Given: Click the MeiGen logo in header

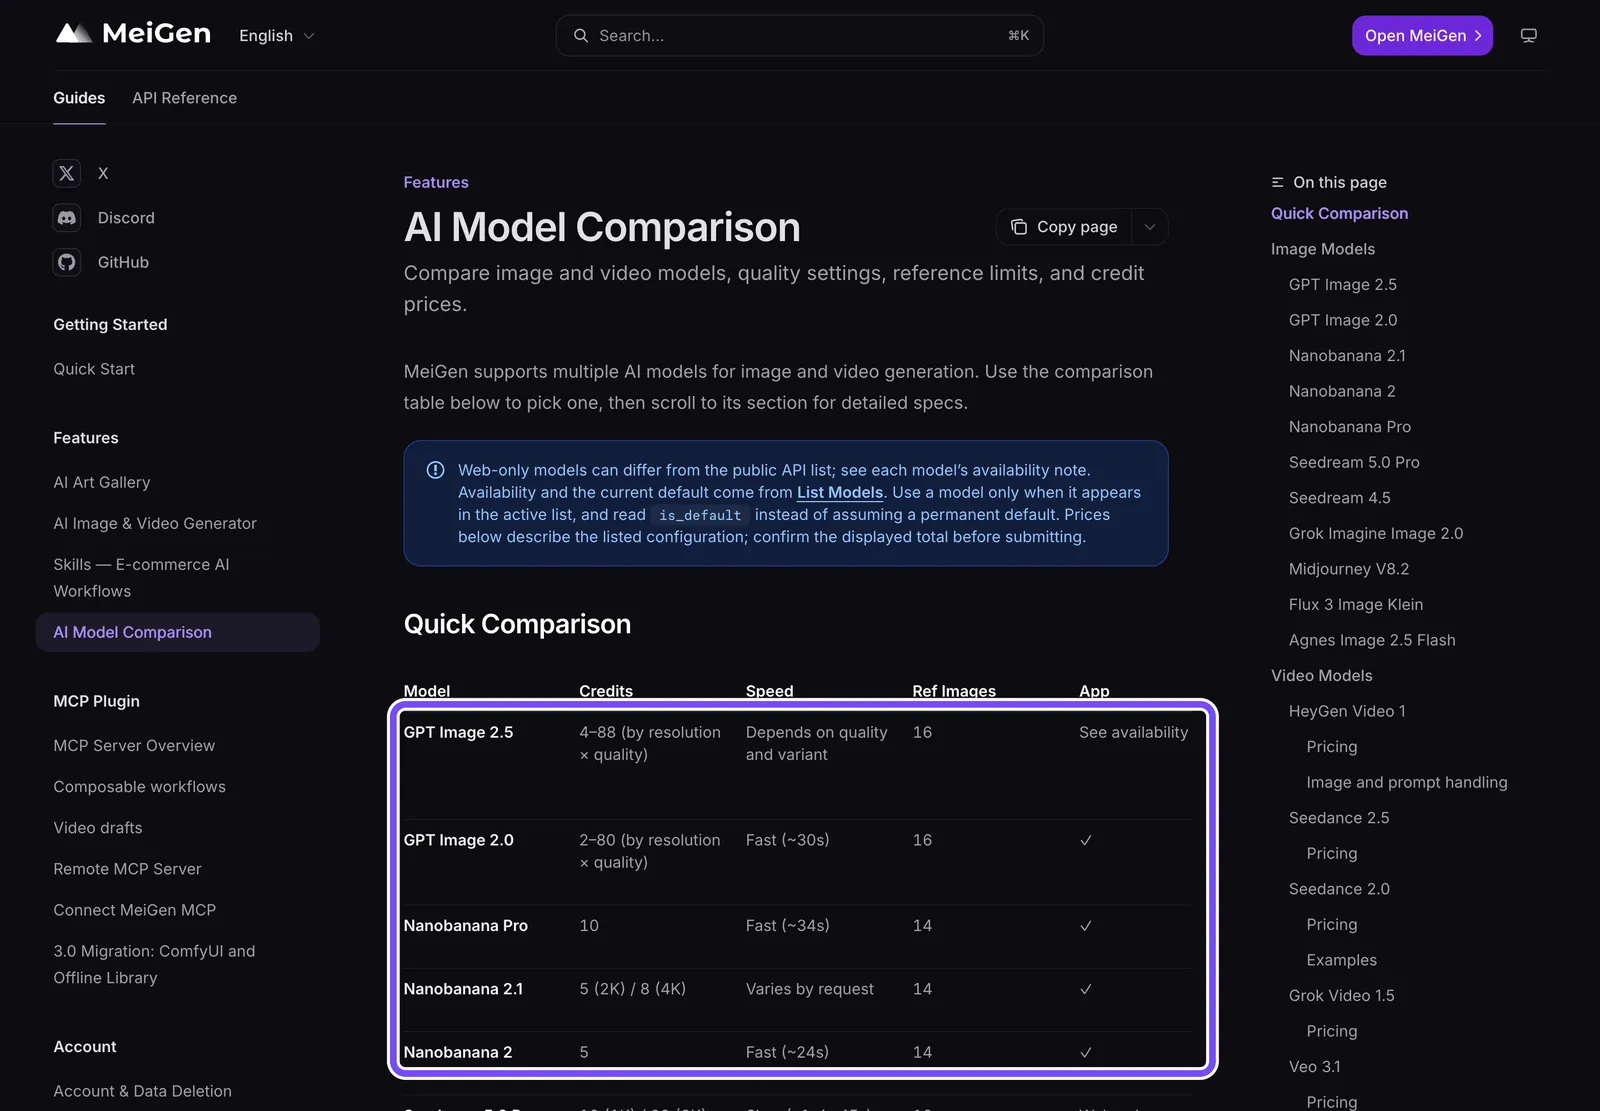Looking at the screenshot, I should click(x=133, y=34).
